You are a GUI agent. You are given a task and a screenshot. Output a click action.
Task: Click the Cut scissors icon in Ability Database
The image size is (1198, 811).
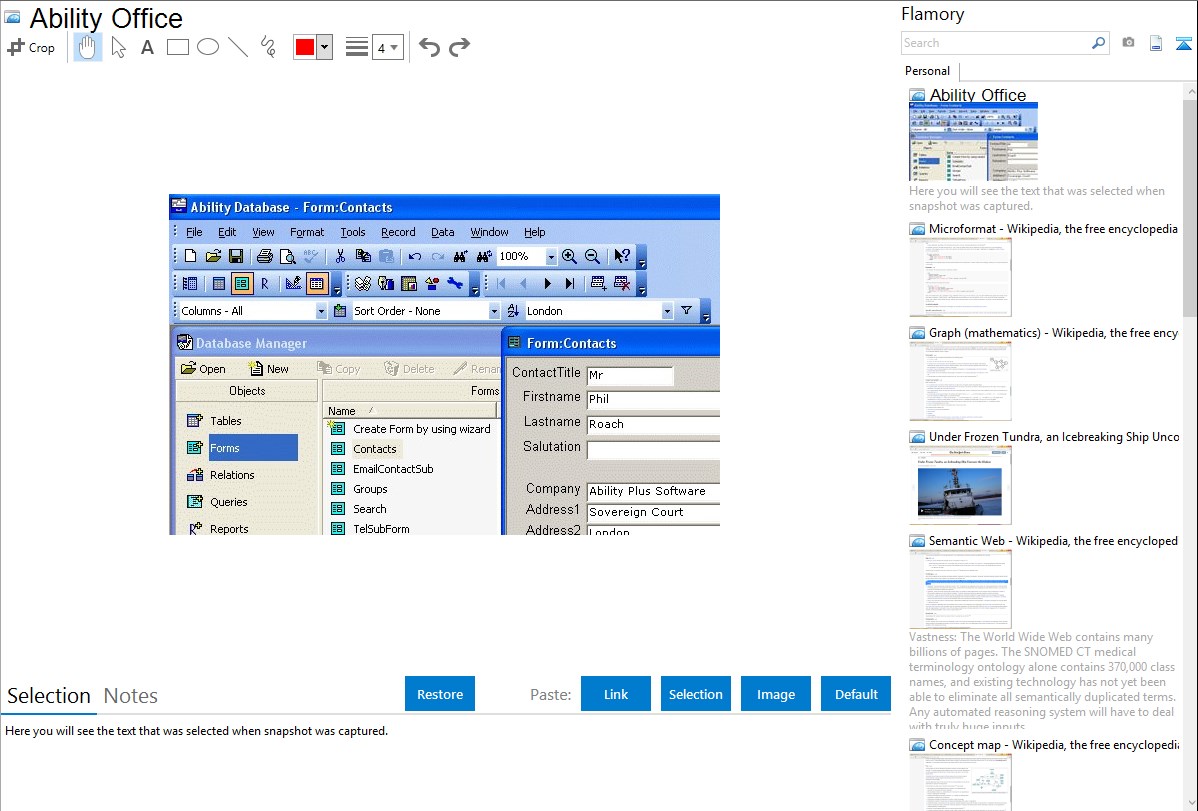340,256
